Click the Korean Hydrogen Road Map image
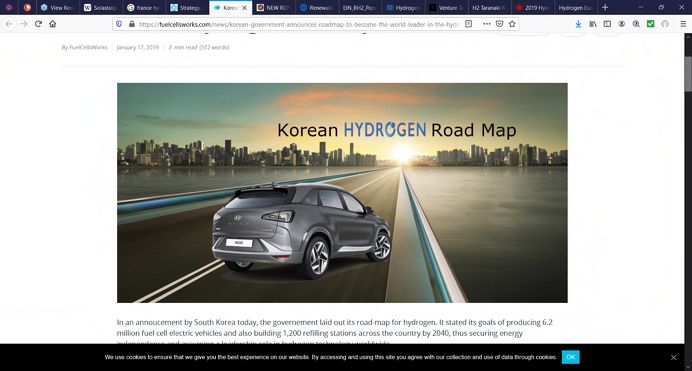This screenshot has width=692, height=371. [x=342, y=193]
